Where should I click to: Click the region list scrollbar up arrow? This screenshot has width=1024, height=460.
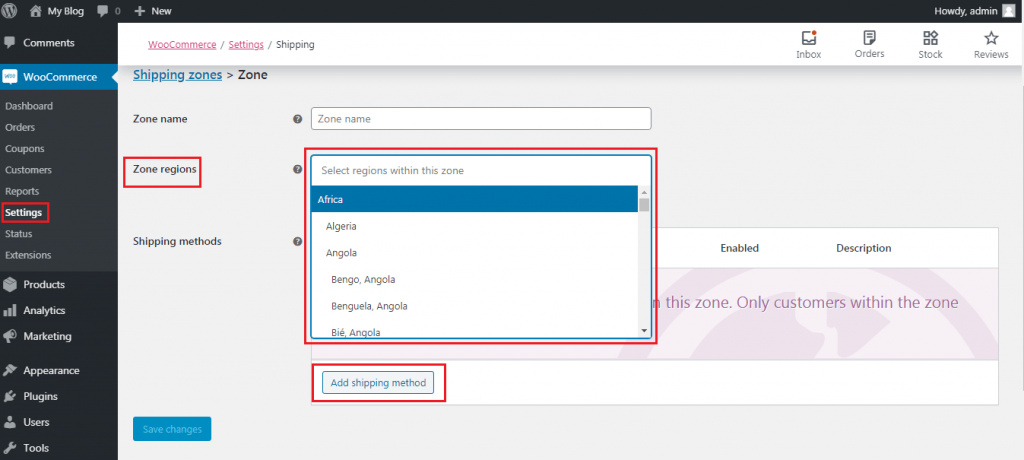tap(645, 192)
